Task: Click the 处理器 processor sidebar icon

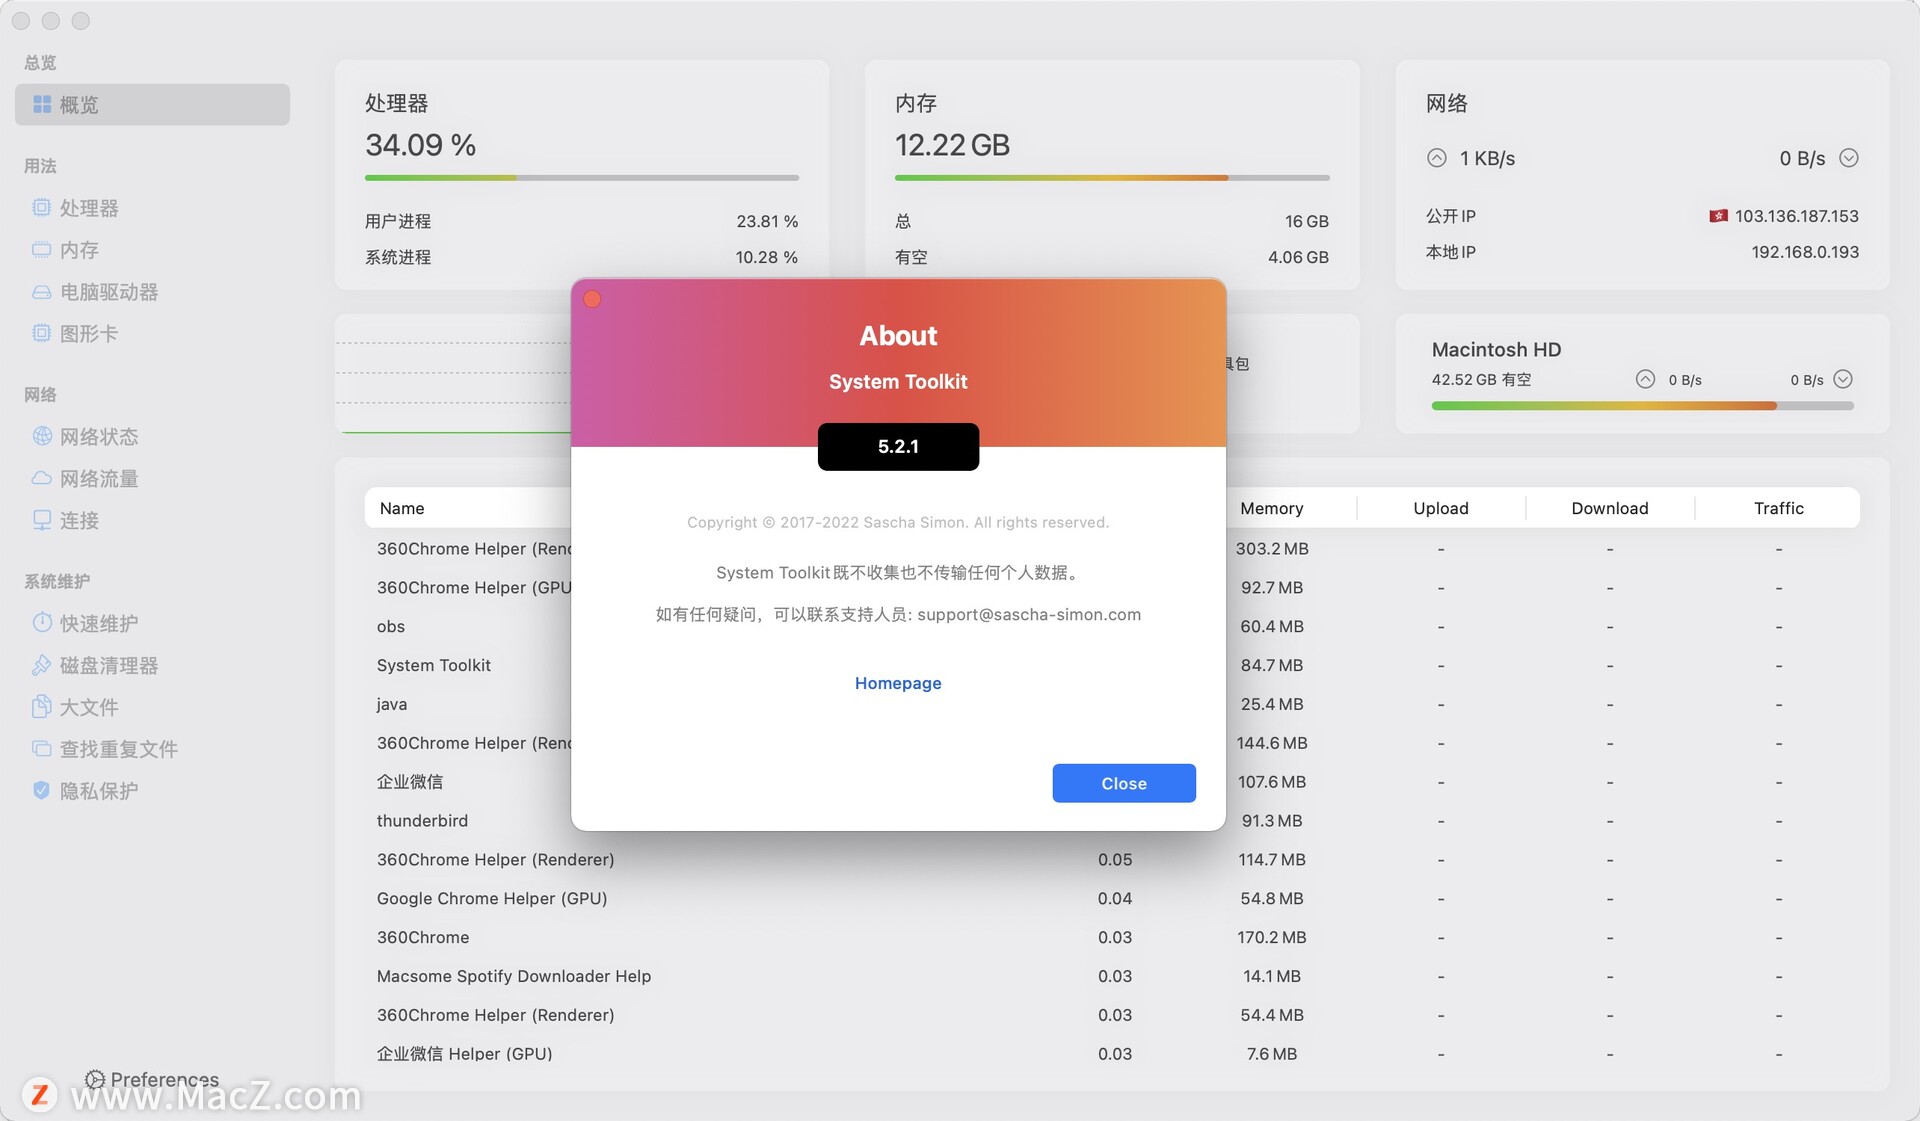Action: point(41,208)
